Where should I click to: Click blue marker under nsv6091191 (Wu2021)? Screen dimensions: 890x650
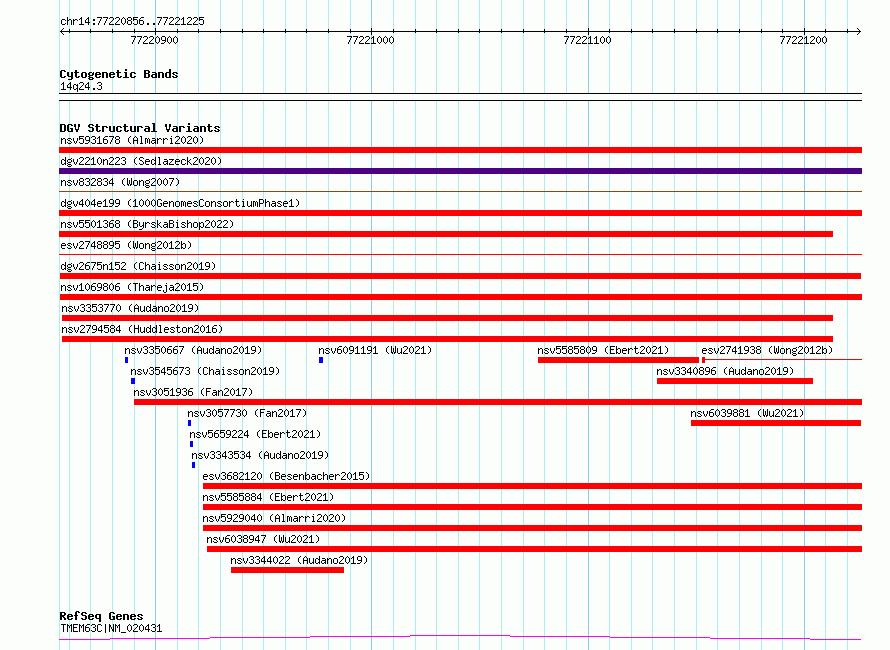(321, 360)
